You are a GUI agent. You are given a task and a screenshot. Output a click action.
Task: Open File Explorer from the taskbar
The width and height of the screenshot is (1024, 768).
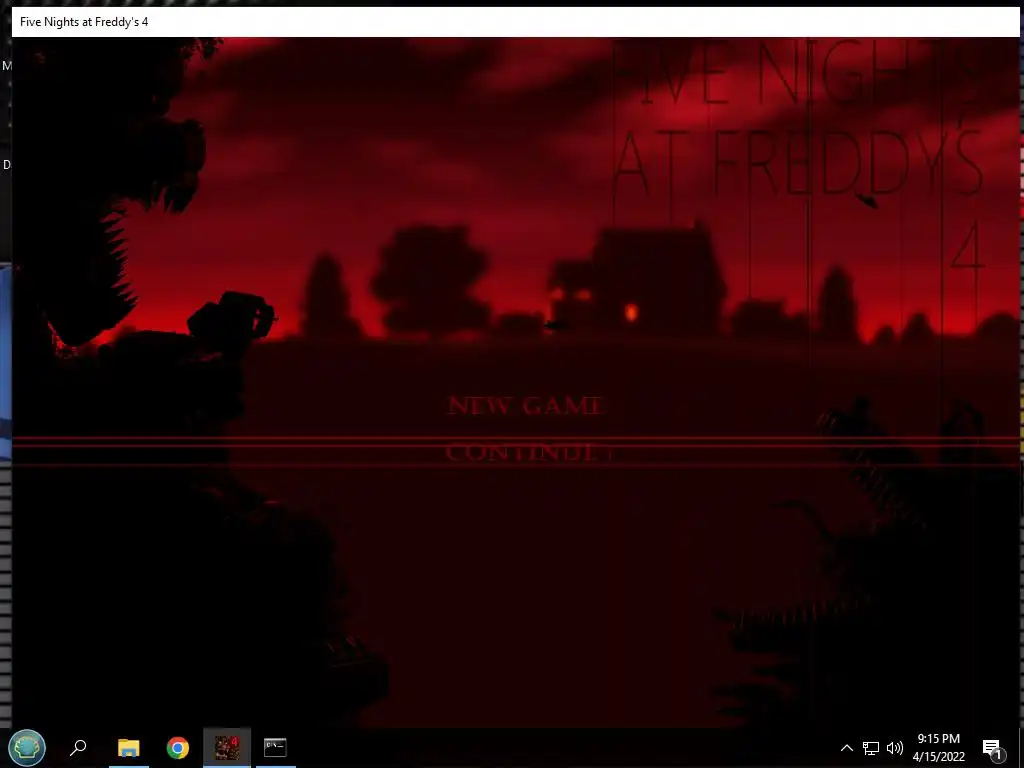129,747
